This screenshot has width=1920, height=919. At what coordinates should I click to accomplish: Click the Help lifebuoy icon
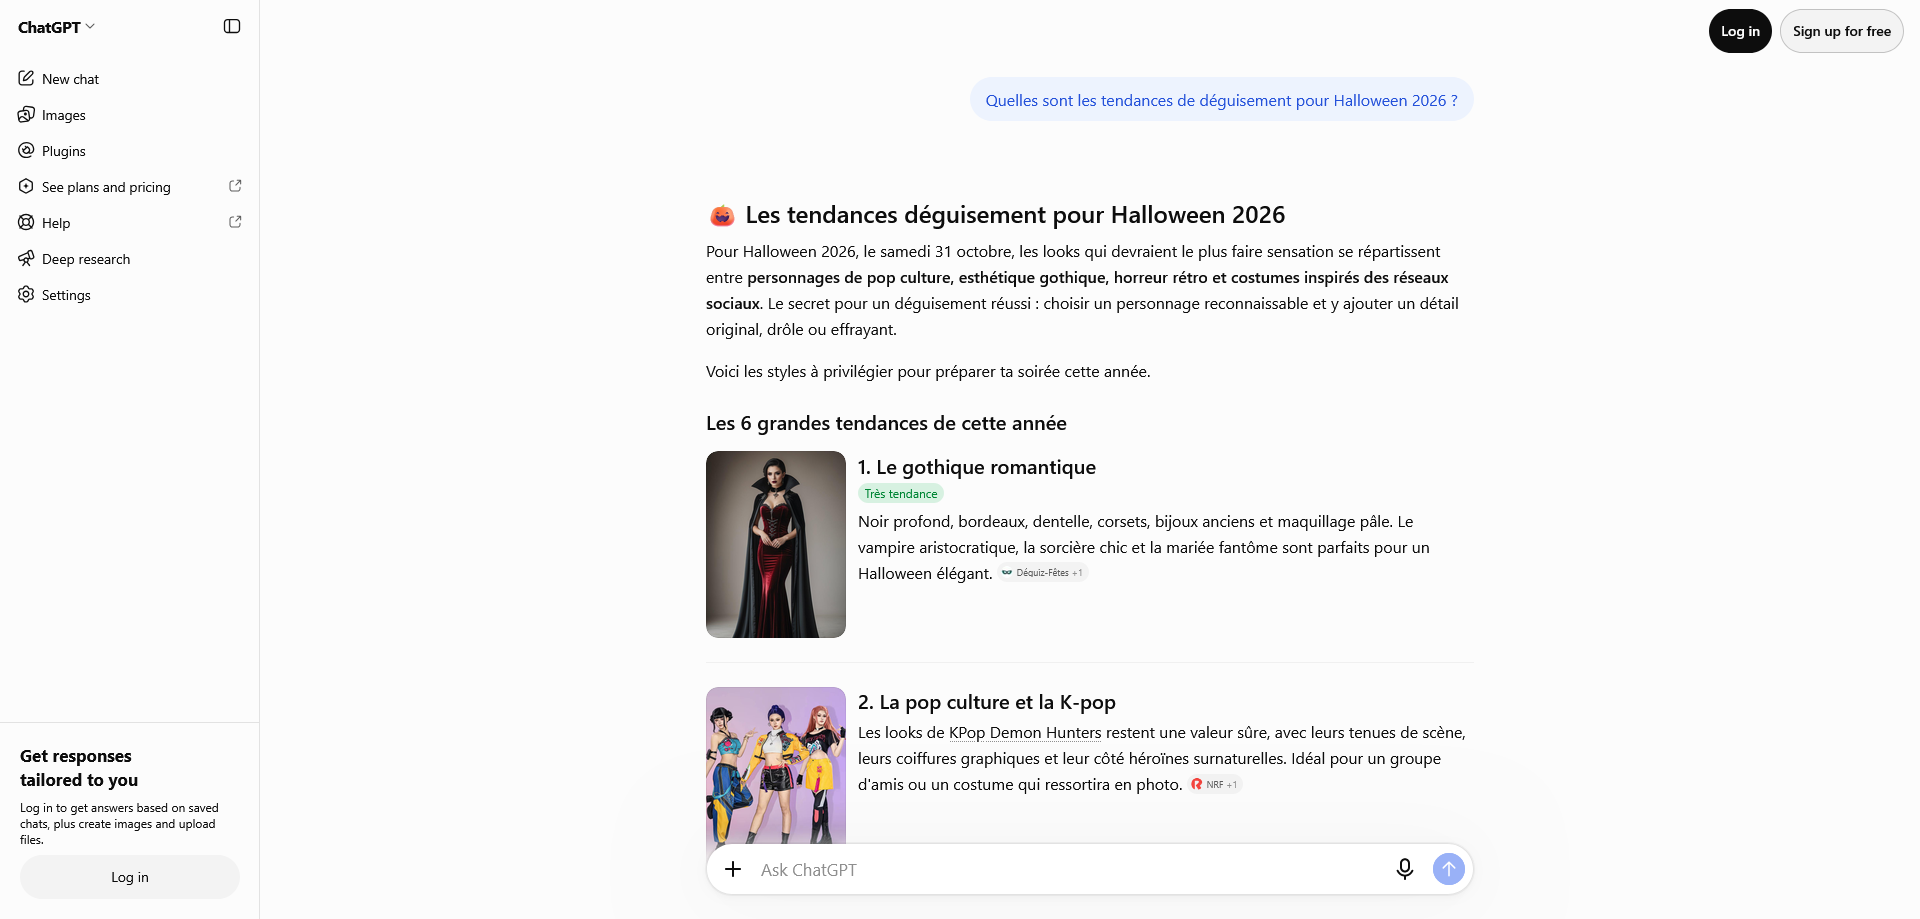(x=26, y=222)
